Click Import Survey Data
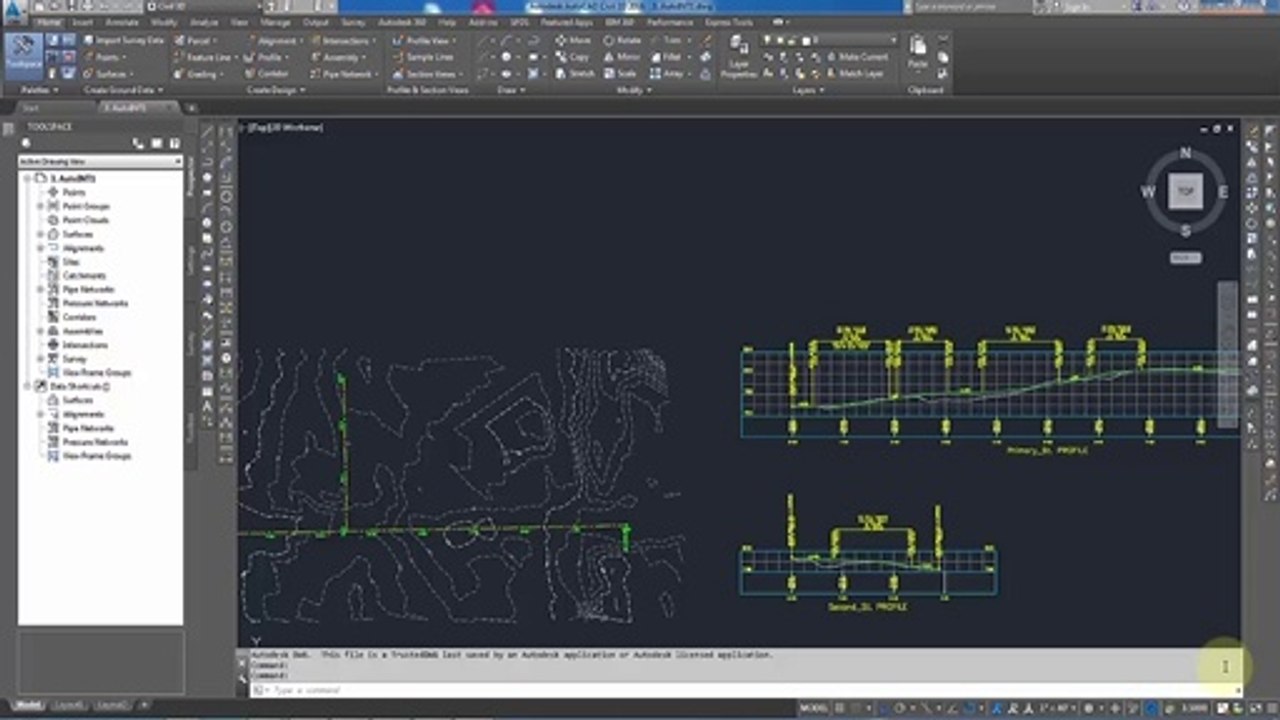This screenshot has width=1280, height=720. click(x=122, y=41)
